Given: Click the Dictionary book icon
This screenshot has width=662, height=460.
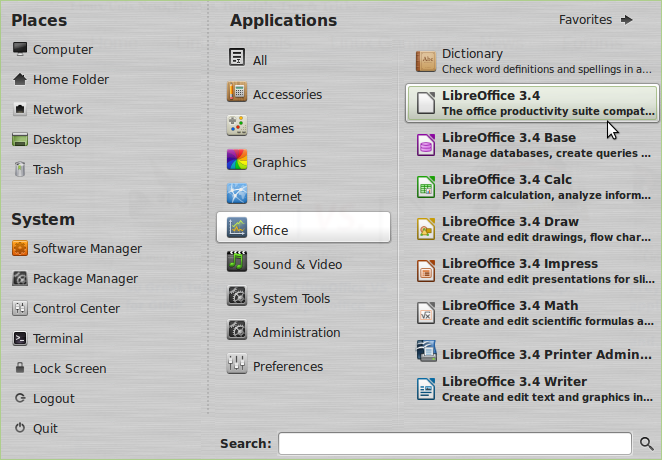Looking at the screenshot, I should coord(426,61).
